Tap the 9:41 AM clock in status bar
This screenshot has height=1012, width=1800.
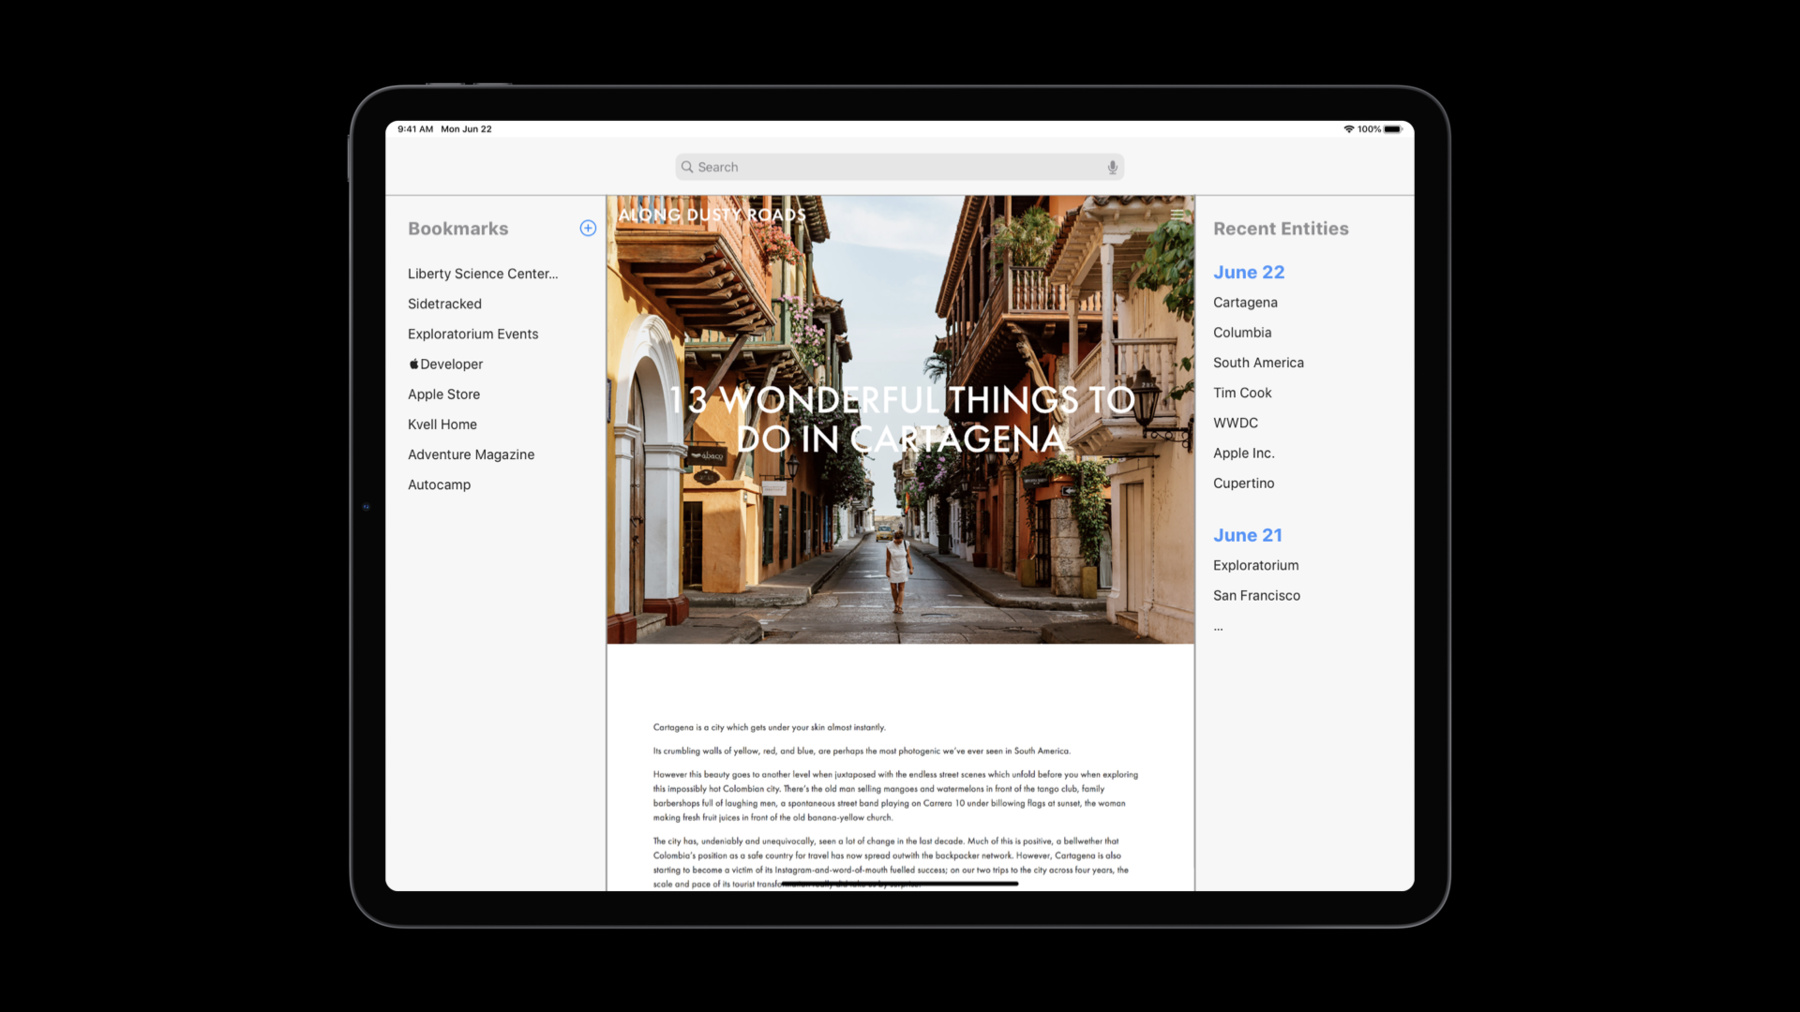[x=415, y=129]
